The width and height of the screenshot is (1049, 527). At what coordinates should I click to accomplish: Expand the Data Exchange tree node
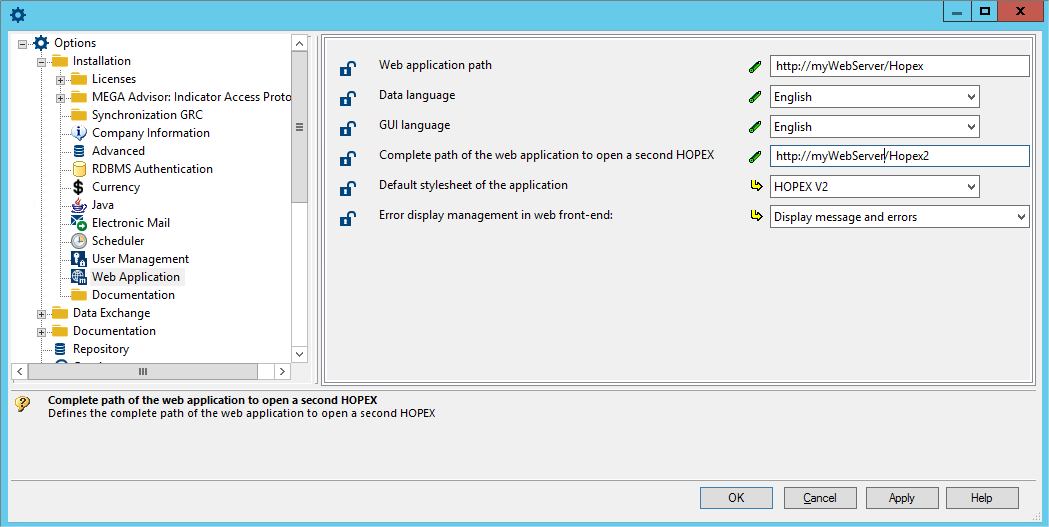pyautogui.click(x=42, y=314)
